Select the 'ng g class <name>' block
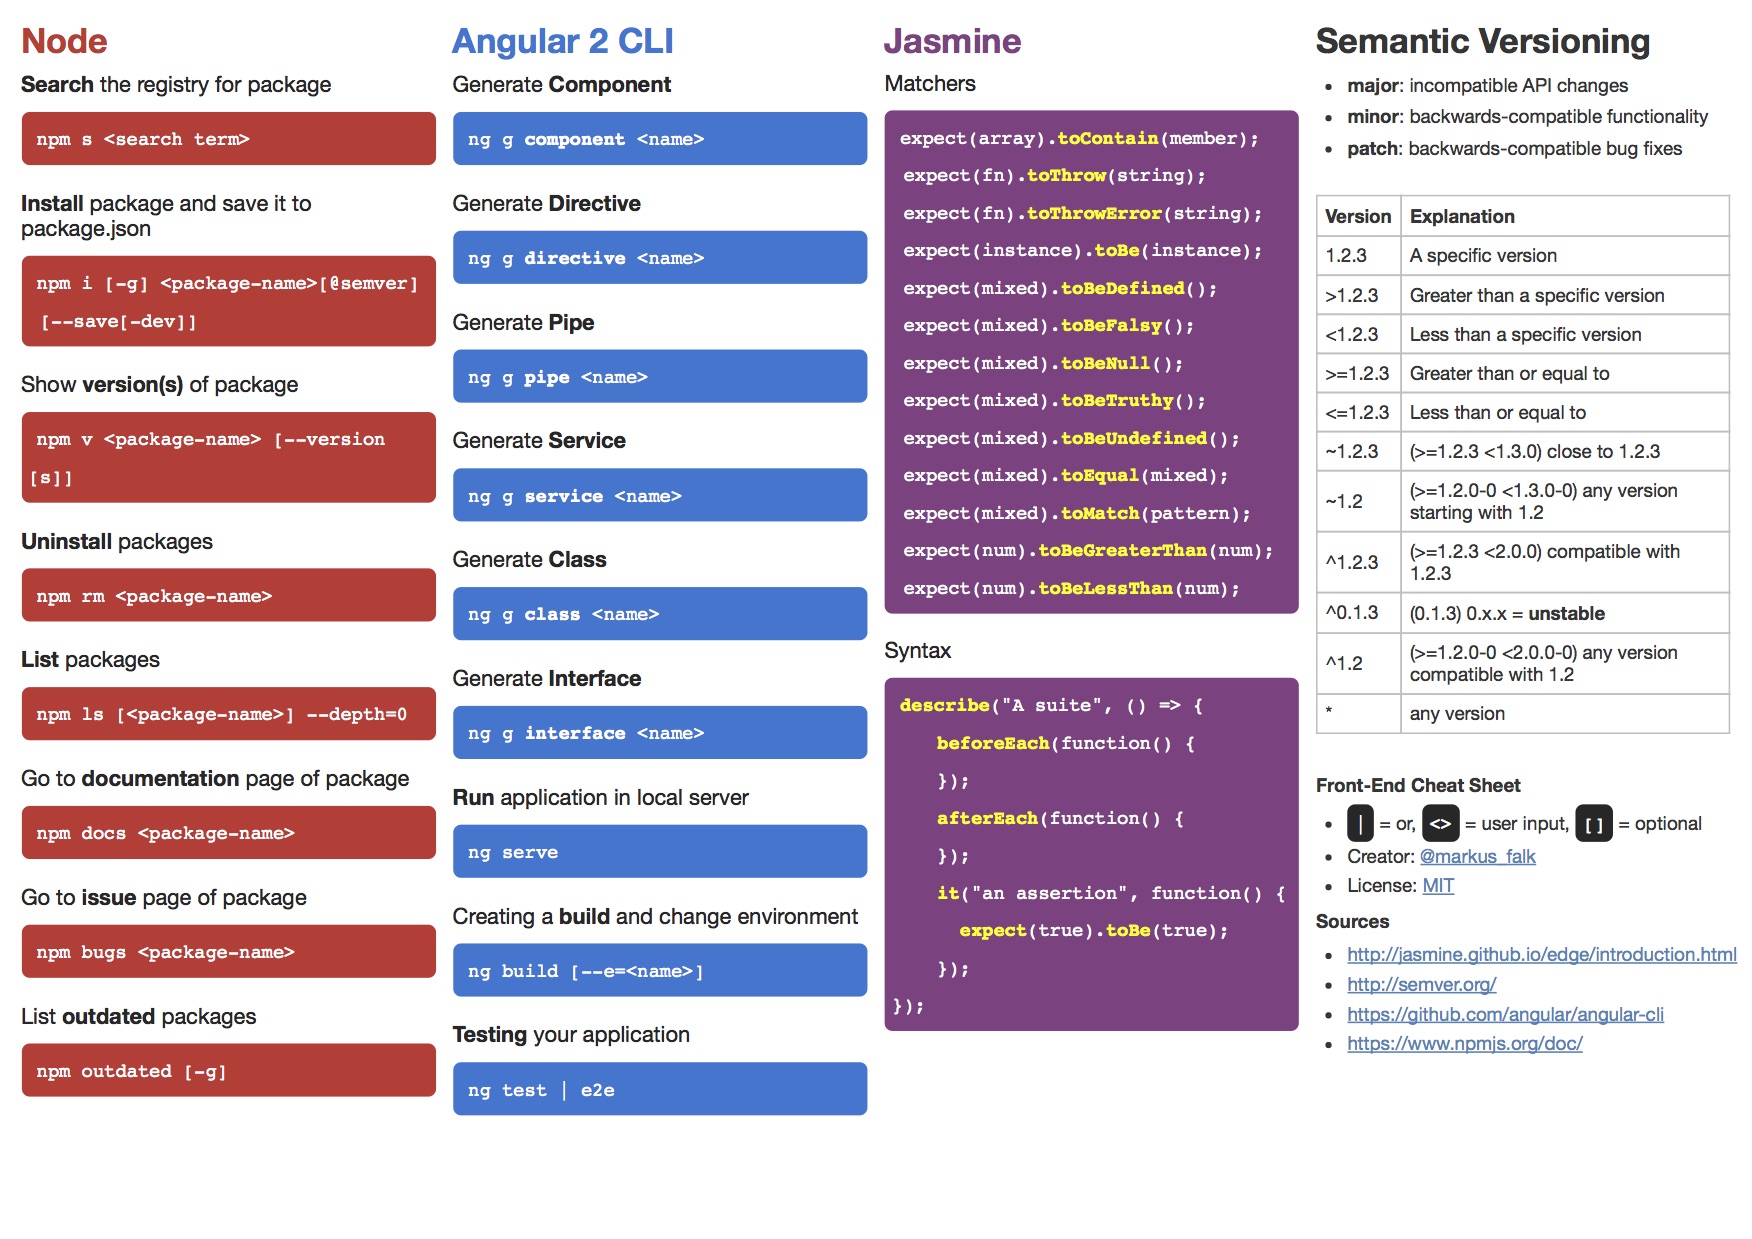This screenshot has width=1752, height=1239. point(660,614)
